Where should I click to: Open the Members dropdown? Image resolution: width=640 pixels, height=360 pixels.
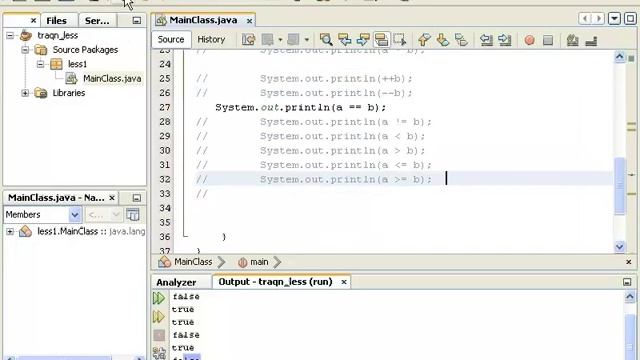pos(75,214)
